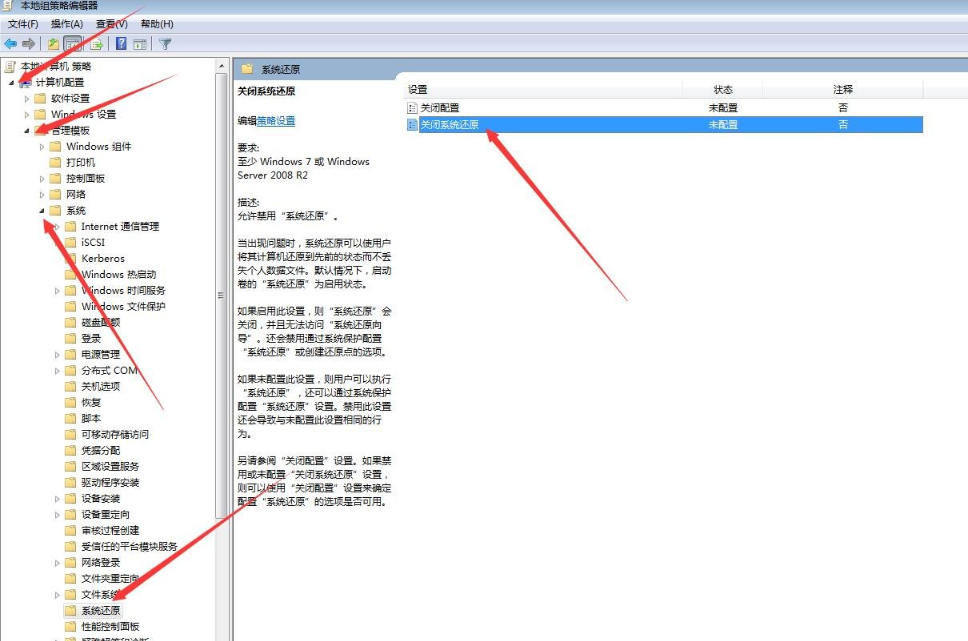The height and width of the screenshot is (641, 968).
Task: Collapse the 管理模板 tree node
Action: (x=27, y=130)
